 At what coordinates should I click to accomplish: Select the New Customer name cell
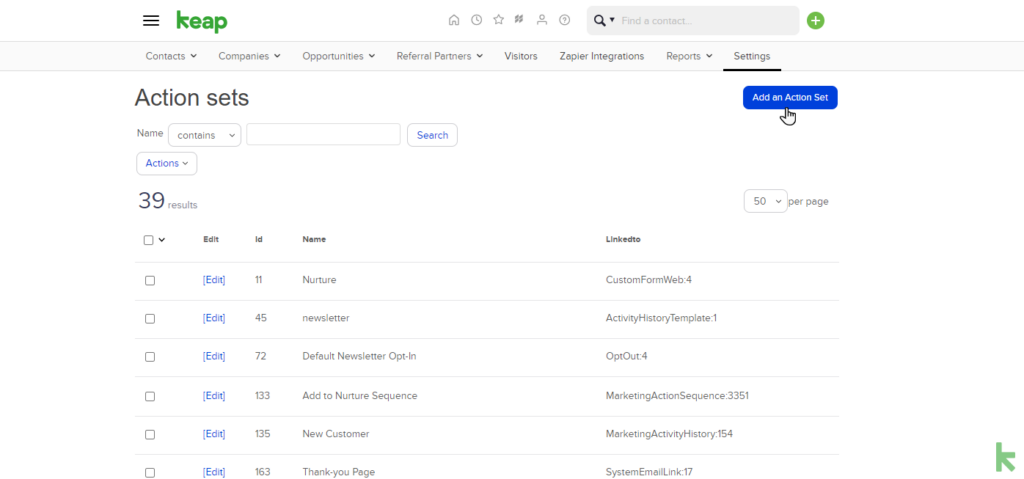click(x=336, y=433)
